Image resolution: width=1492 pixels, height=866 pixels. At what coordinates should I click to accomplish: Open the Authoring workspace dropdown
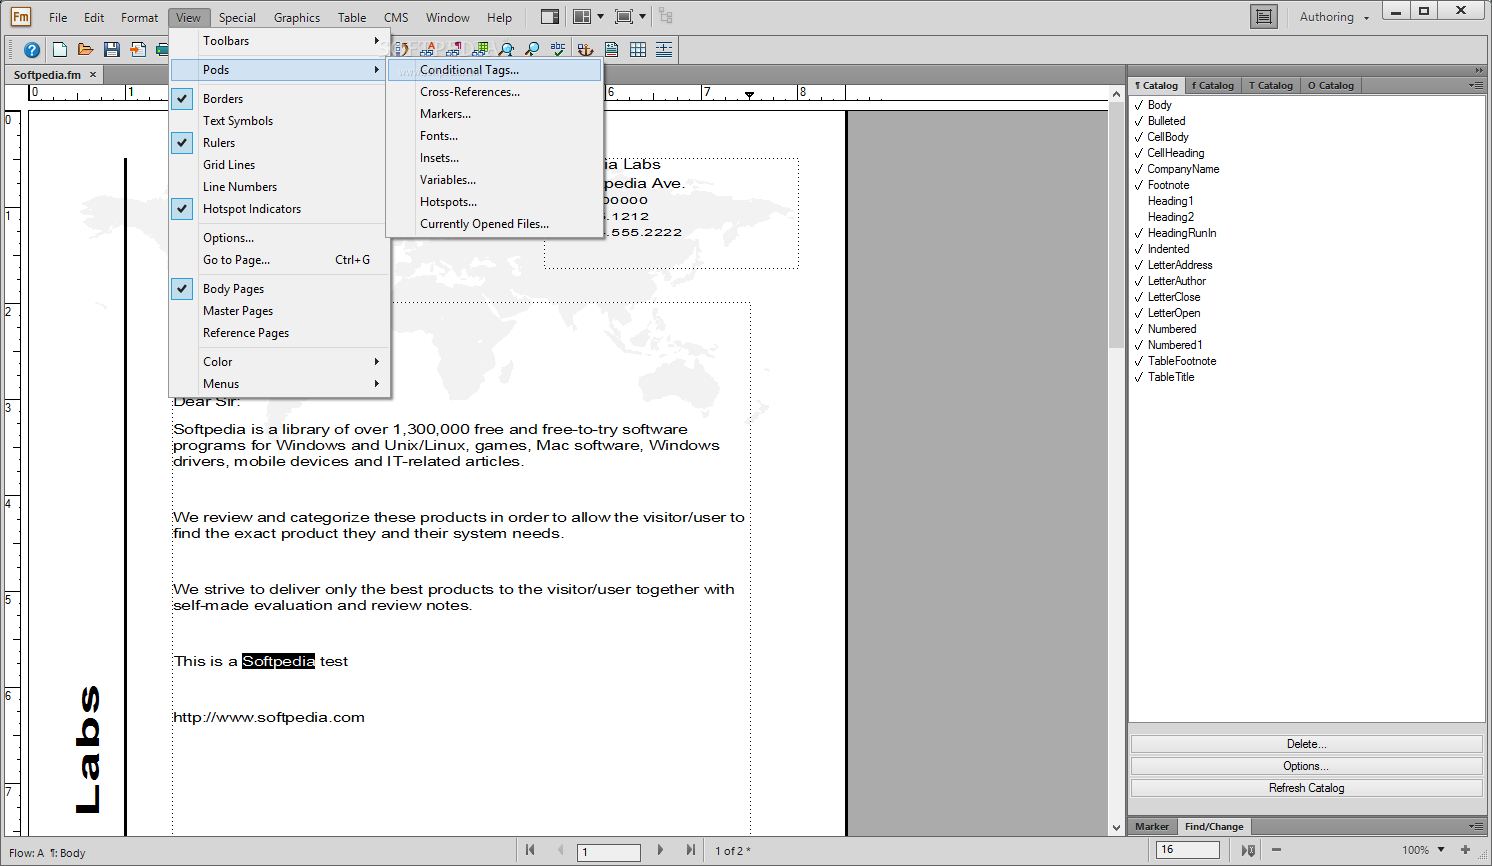coord(1334,17)
